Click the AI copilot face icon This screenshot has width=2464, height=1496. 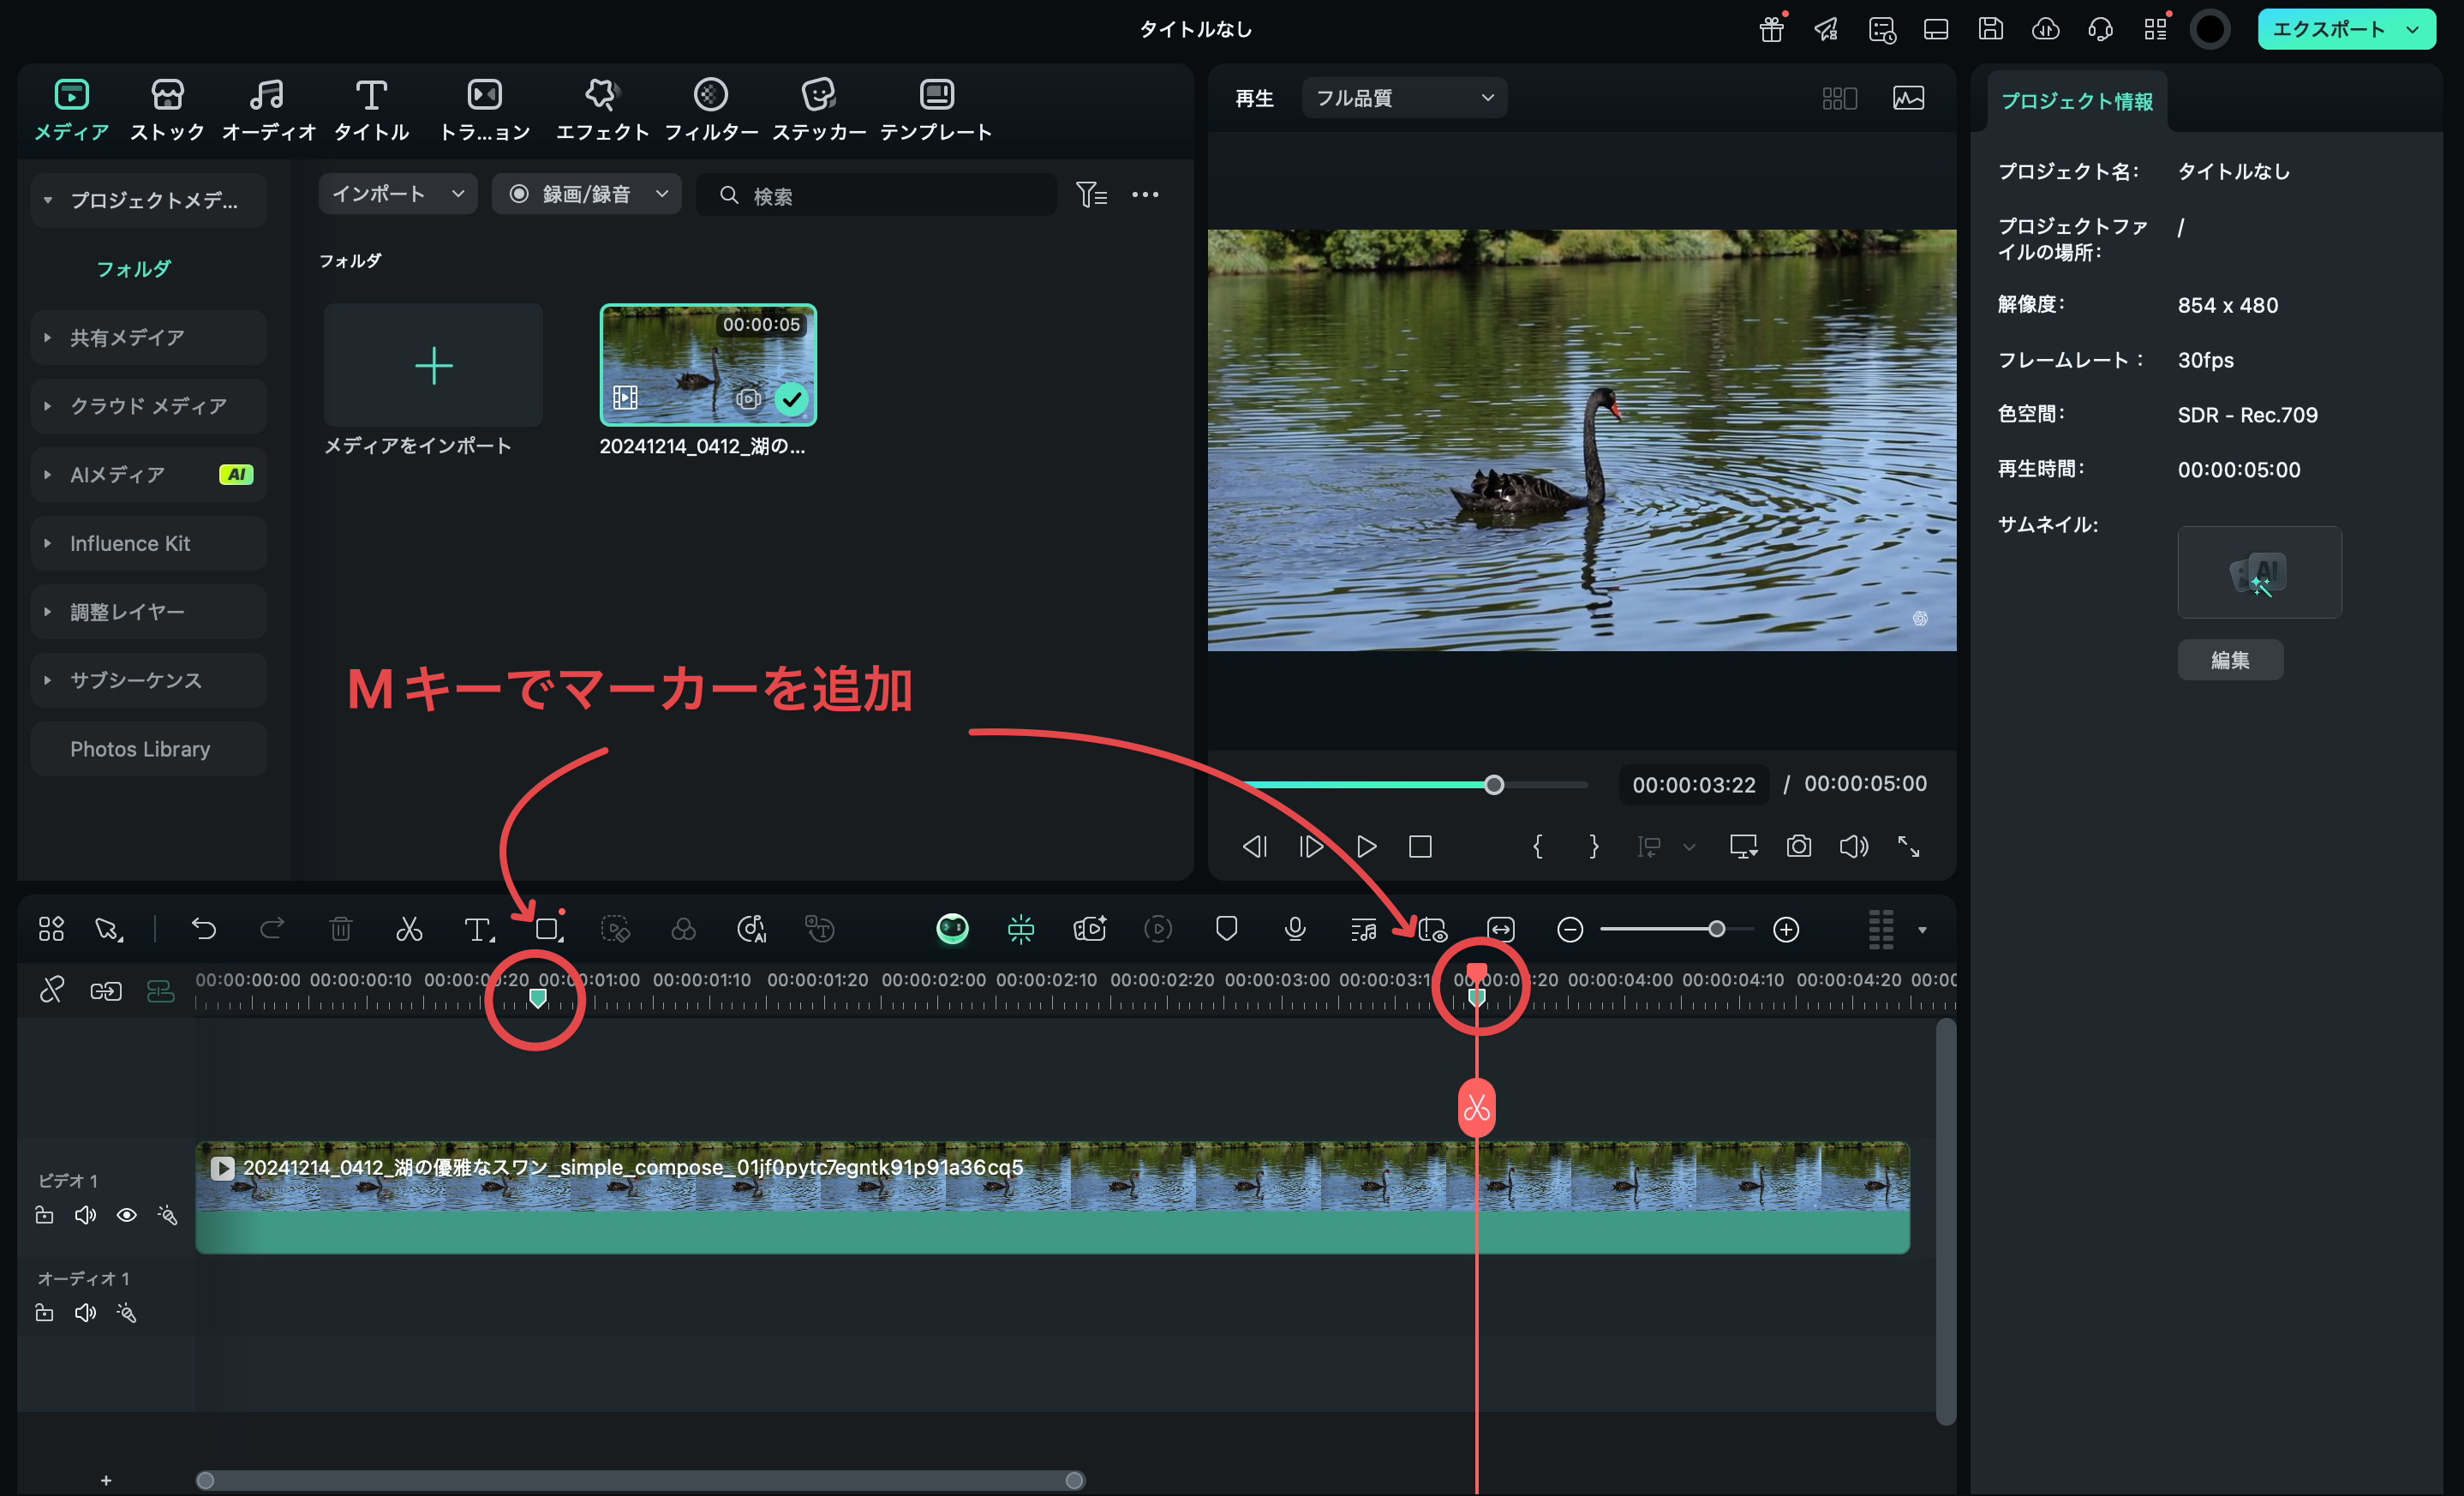(x=952, y=929)
